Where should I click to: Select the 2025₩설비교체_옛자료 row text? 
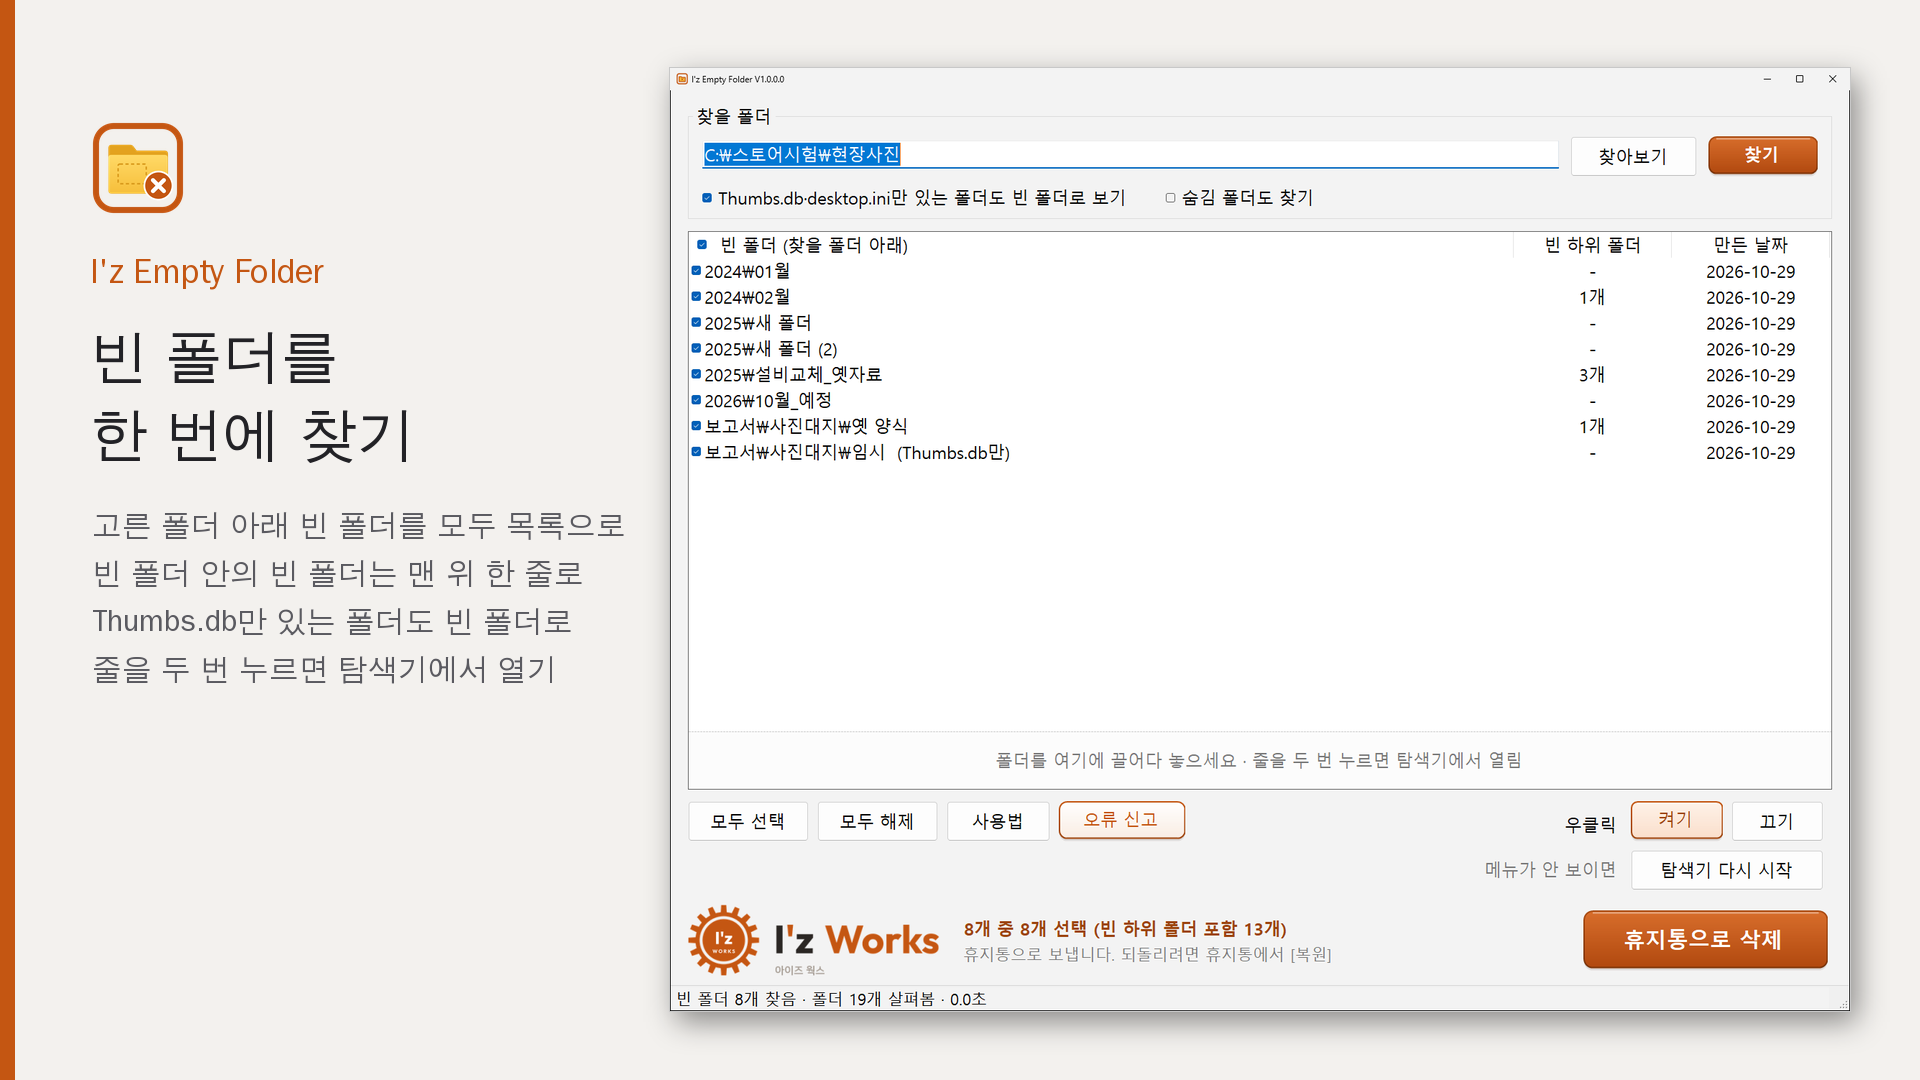pos(793,375)
